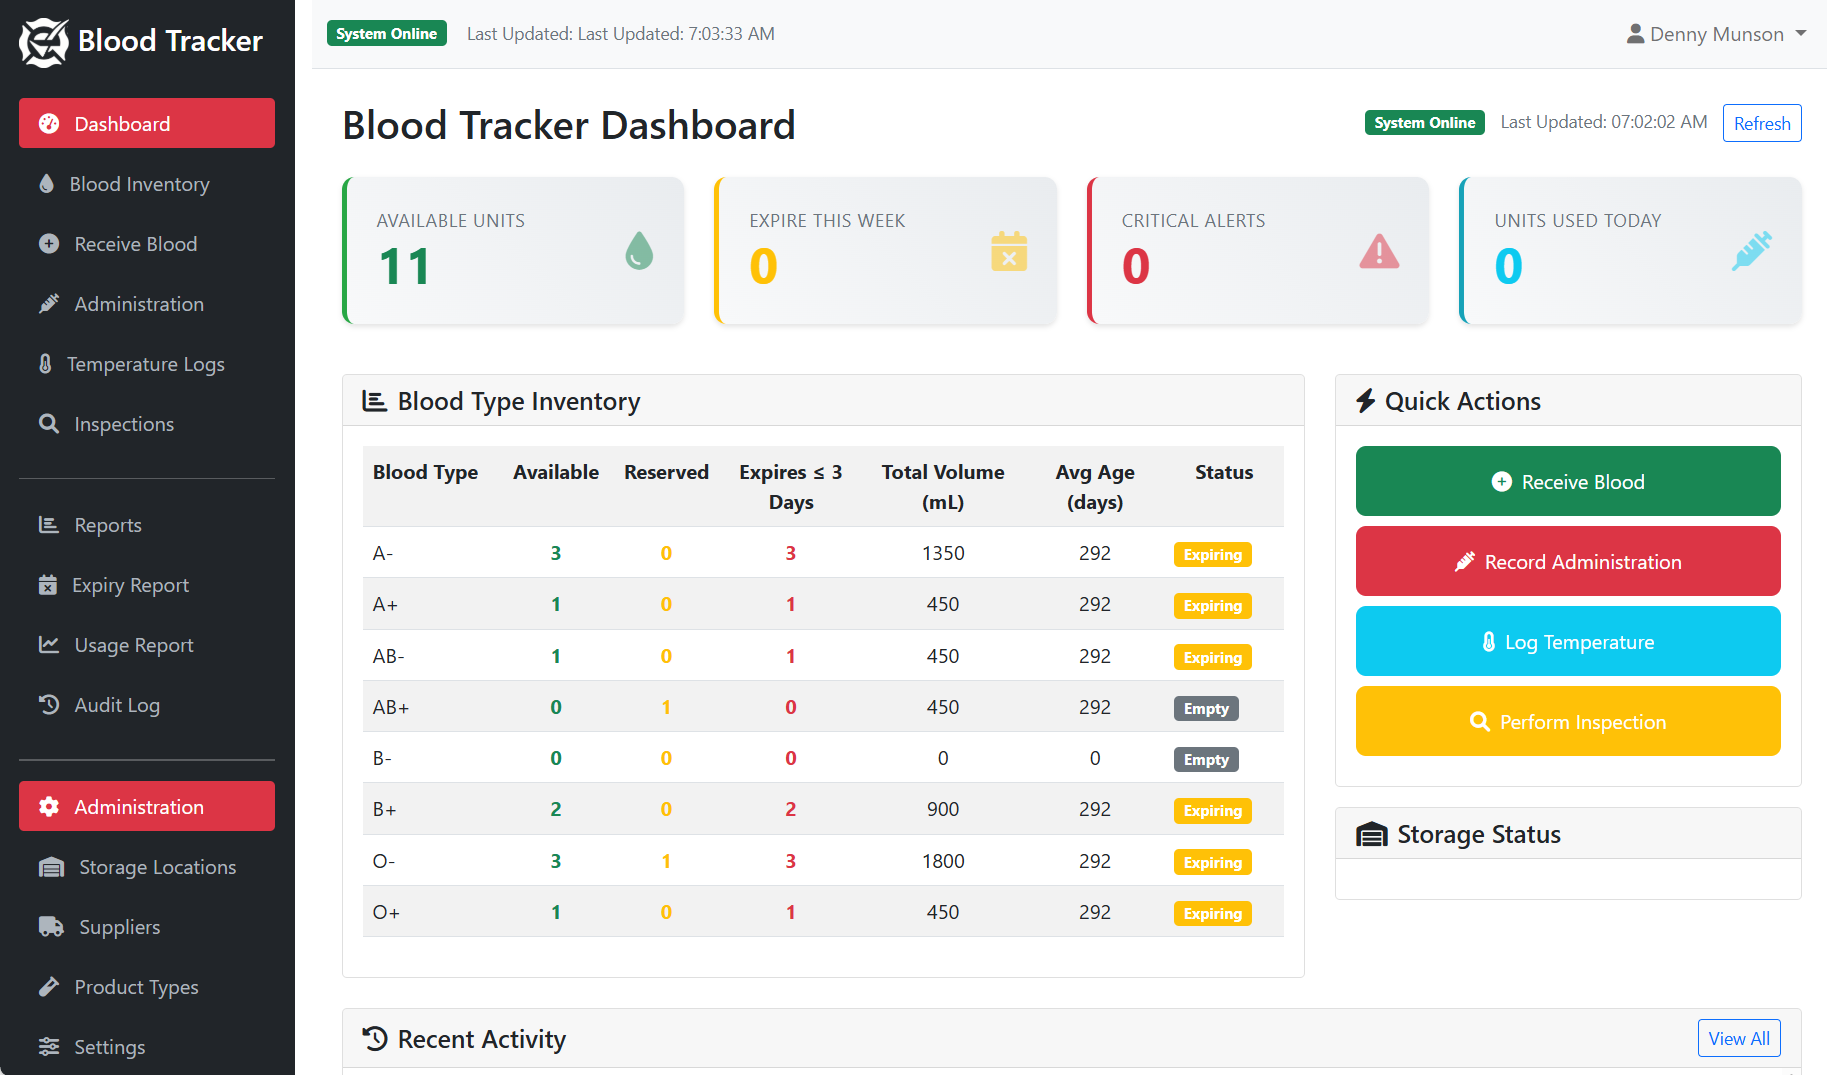Click the user avatar icon next to Denny Munson
This screenshot has width=1827, height=1075.
point(1635,34)
